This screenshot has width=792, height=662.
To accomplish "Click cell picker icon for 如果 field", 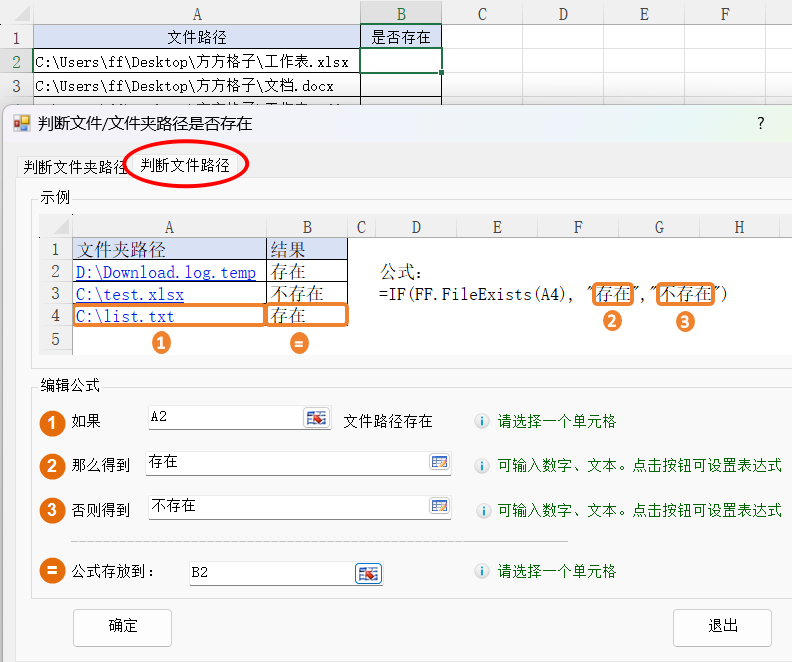I will click(x=317, y=418).
